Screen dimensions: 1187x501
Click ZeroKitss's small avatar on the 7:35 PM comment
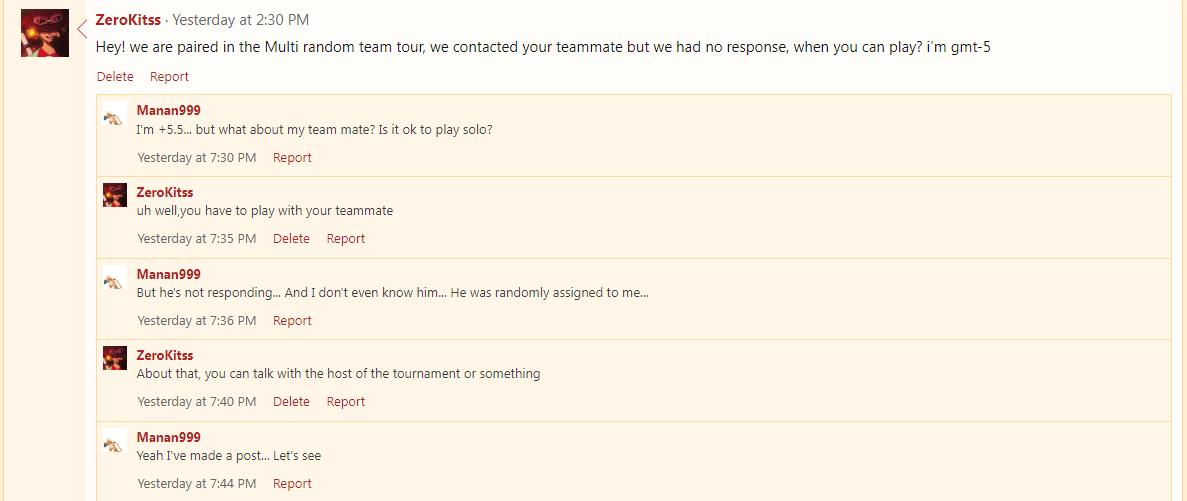pos(115,195)
